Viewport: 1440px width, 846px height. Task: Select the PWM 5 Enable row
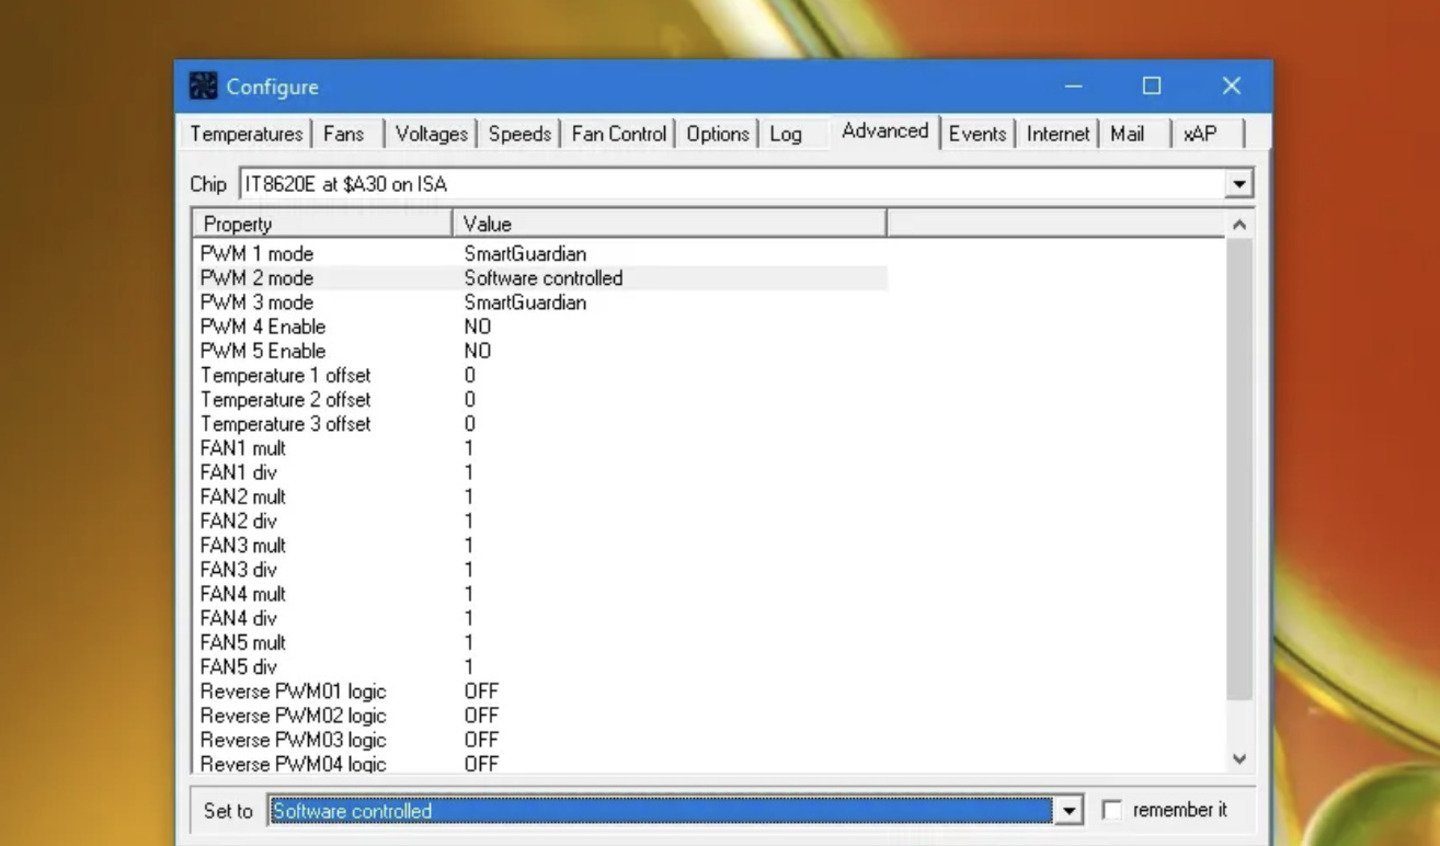540,351
